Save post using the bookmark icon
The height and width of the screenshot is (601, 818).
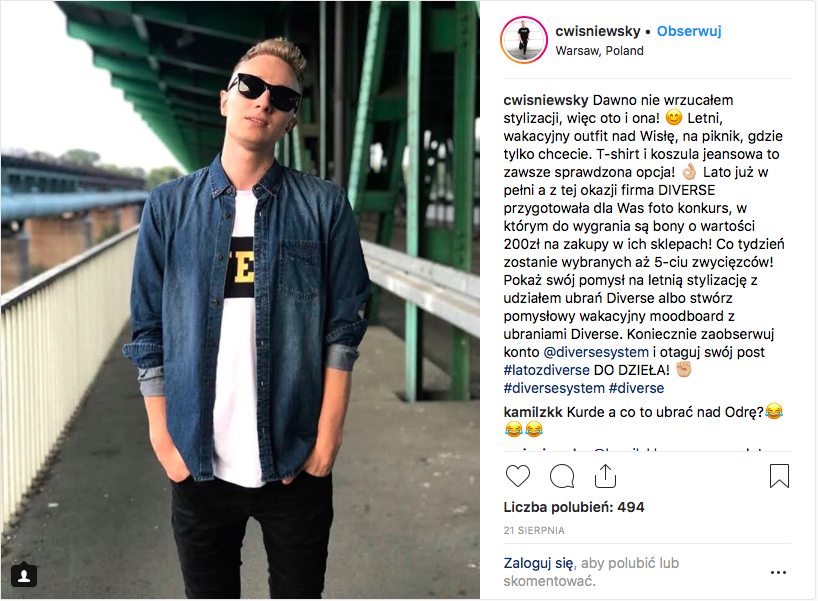click(779, 476)
